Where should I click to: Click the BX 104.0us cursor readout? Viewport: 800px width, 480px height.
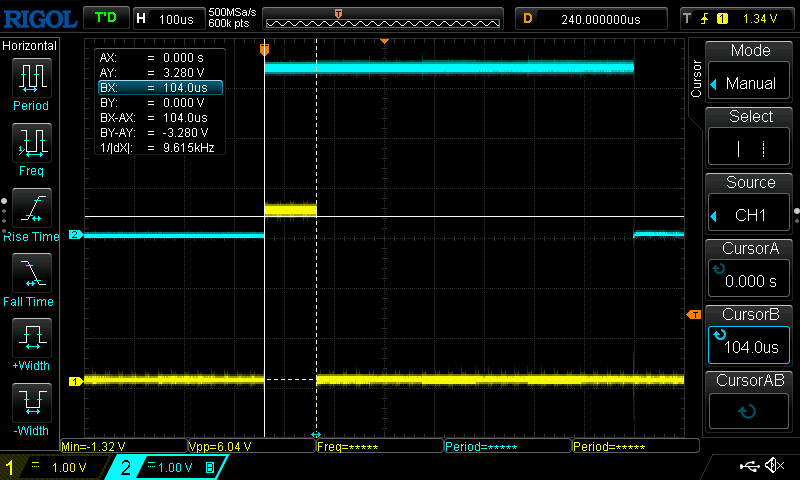coord(159,88)
